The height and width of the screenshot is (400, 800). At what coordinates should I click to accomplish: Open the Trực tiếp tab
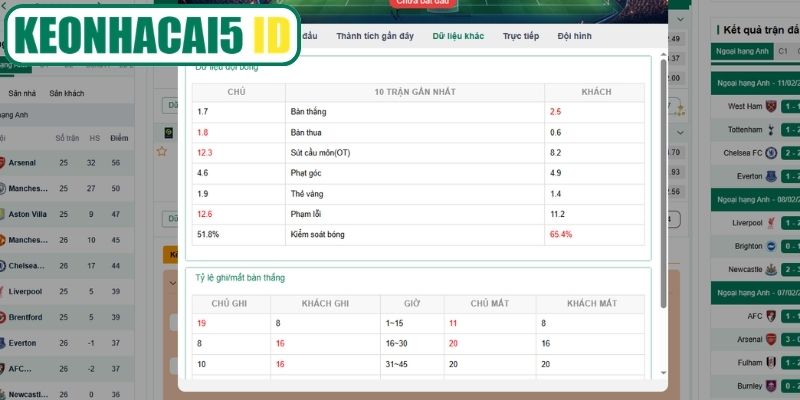click(520, 36)
